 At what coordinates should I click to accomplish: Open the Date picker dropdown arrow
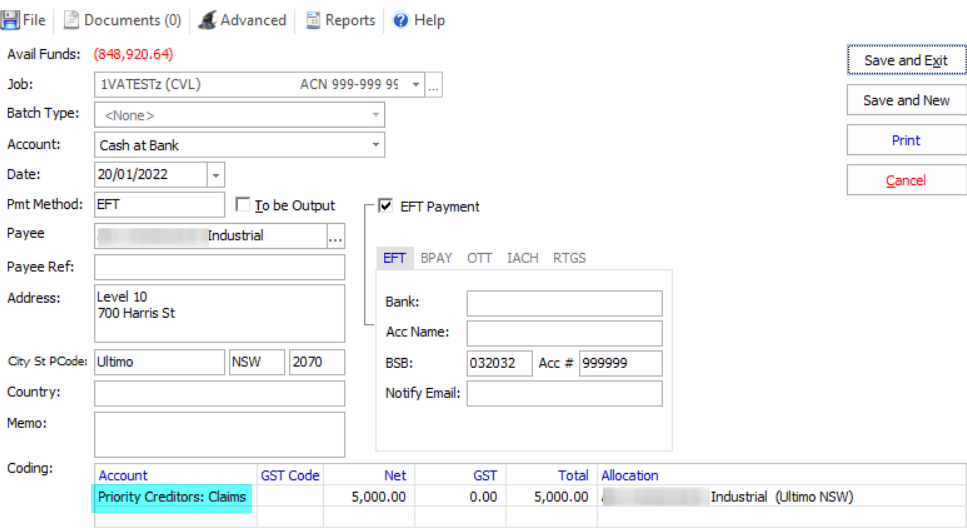[x=216, y=175]
